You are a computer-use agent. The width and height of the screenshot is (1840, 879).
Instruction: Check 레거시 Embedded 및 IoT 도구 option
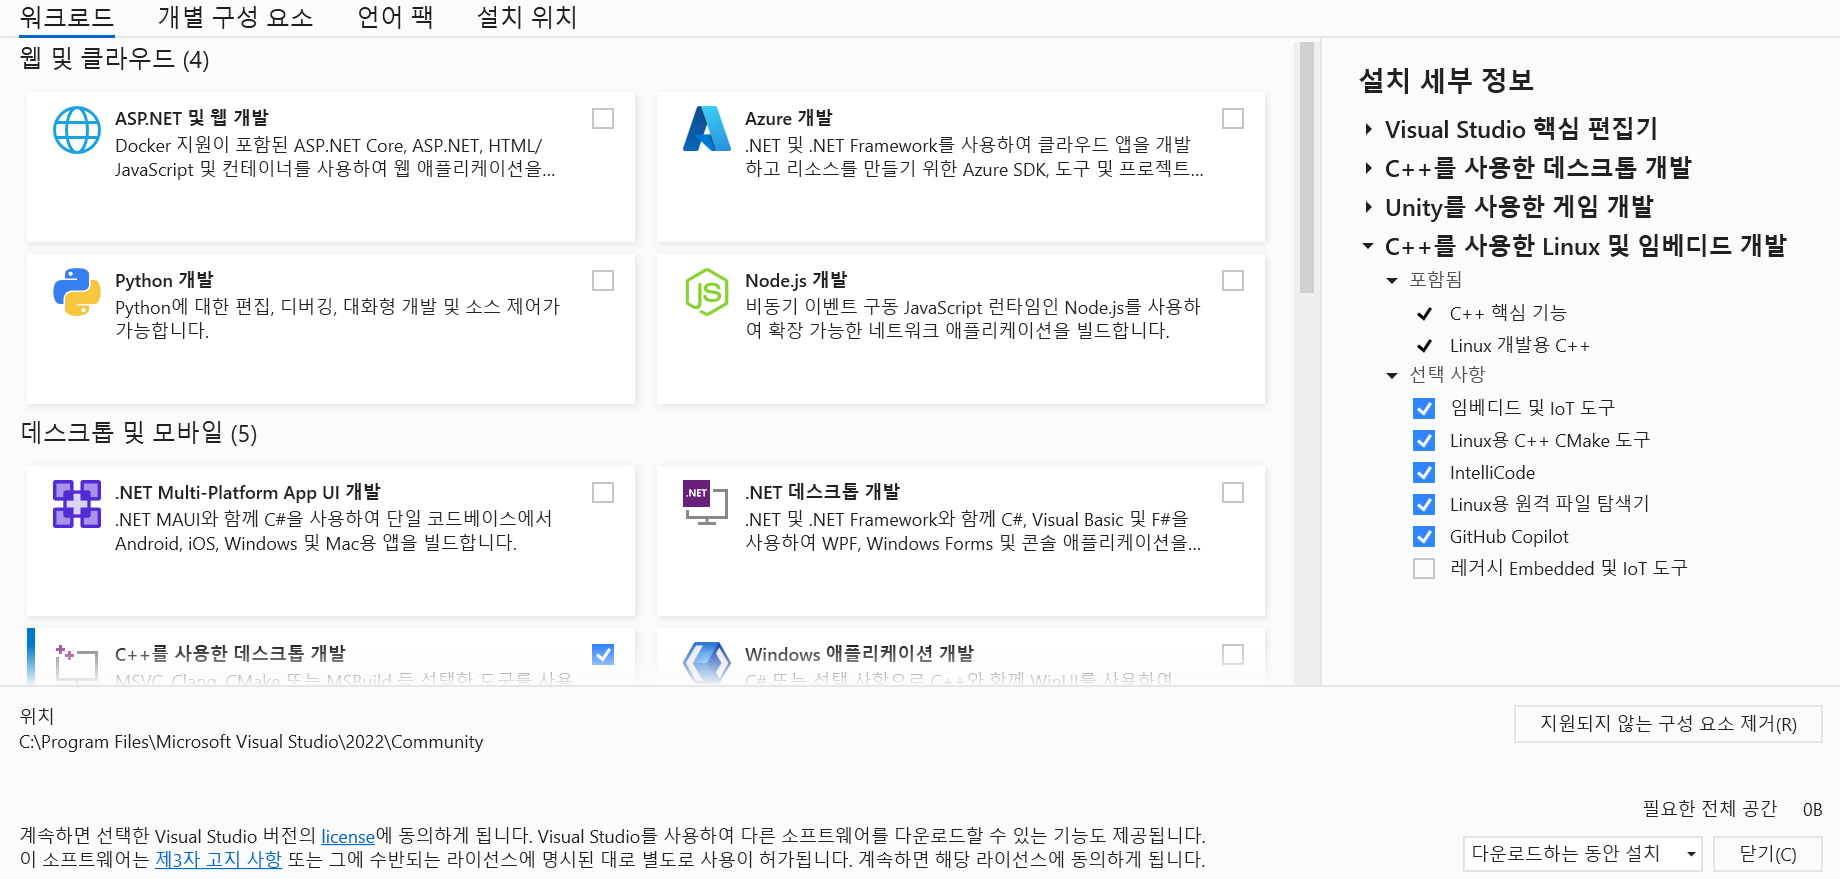coord(1424,568)
